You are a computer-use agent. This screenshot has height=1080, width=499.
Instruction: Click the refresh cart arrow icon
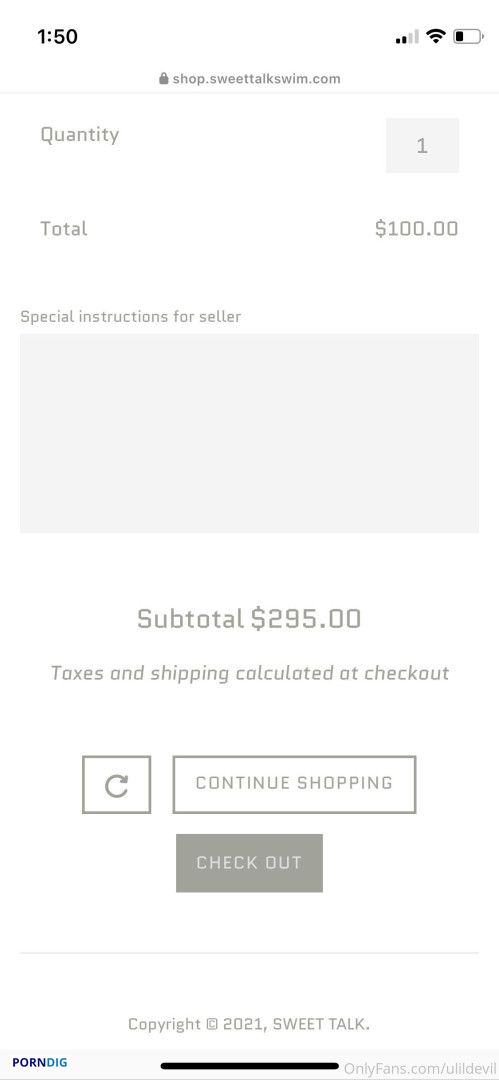click(x=116, y=785)
